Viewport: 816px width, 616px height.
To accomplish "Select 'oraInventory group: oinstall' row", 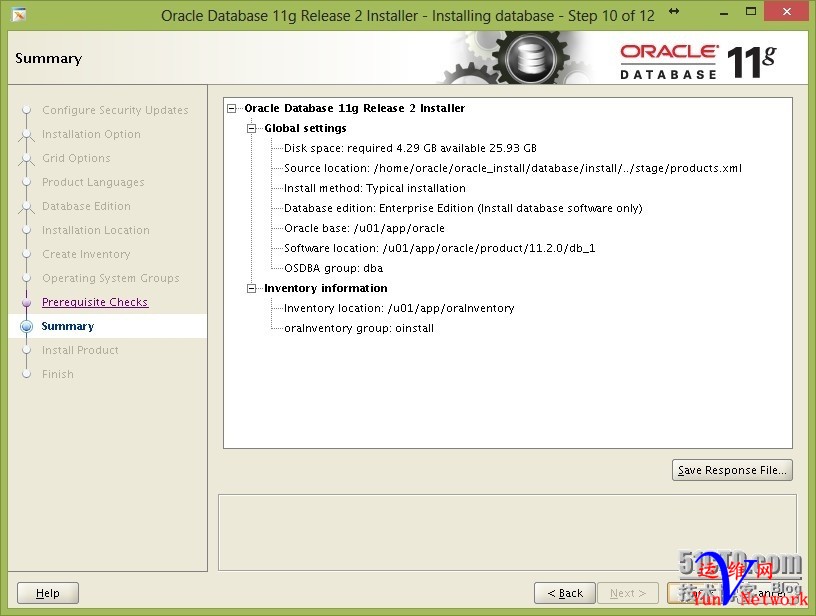I will click(x=359, y=328).
